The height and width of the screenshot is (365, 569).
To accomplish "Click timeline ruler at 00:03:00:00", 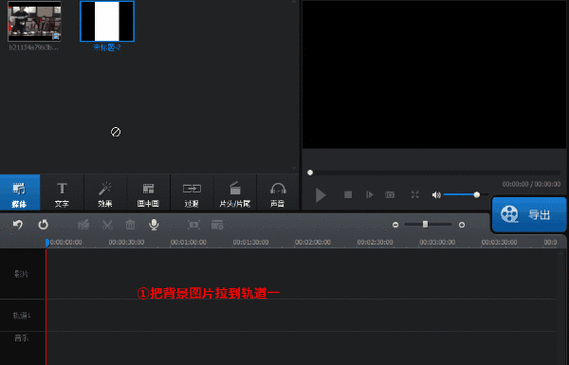I will click(437, 242).
